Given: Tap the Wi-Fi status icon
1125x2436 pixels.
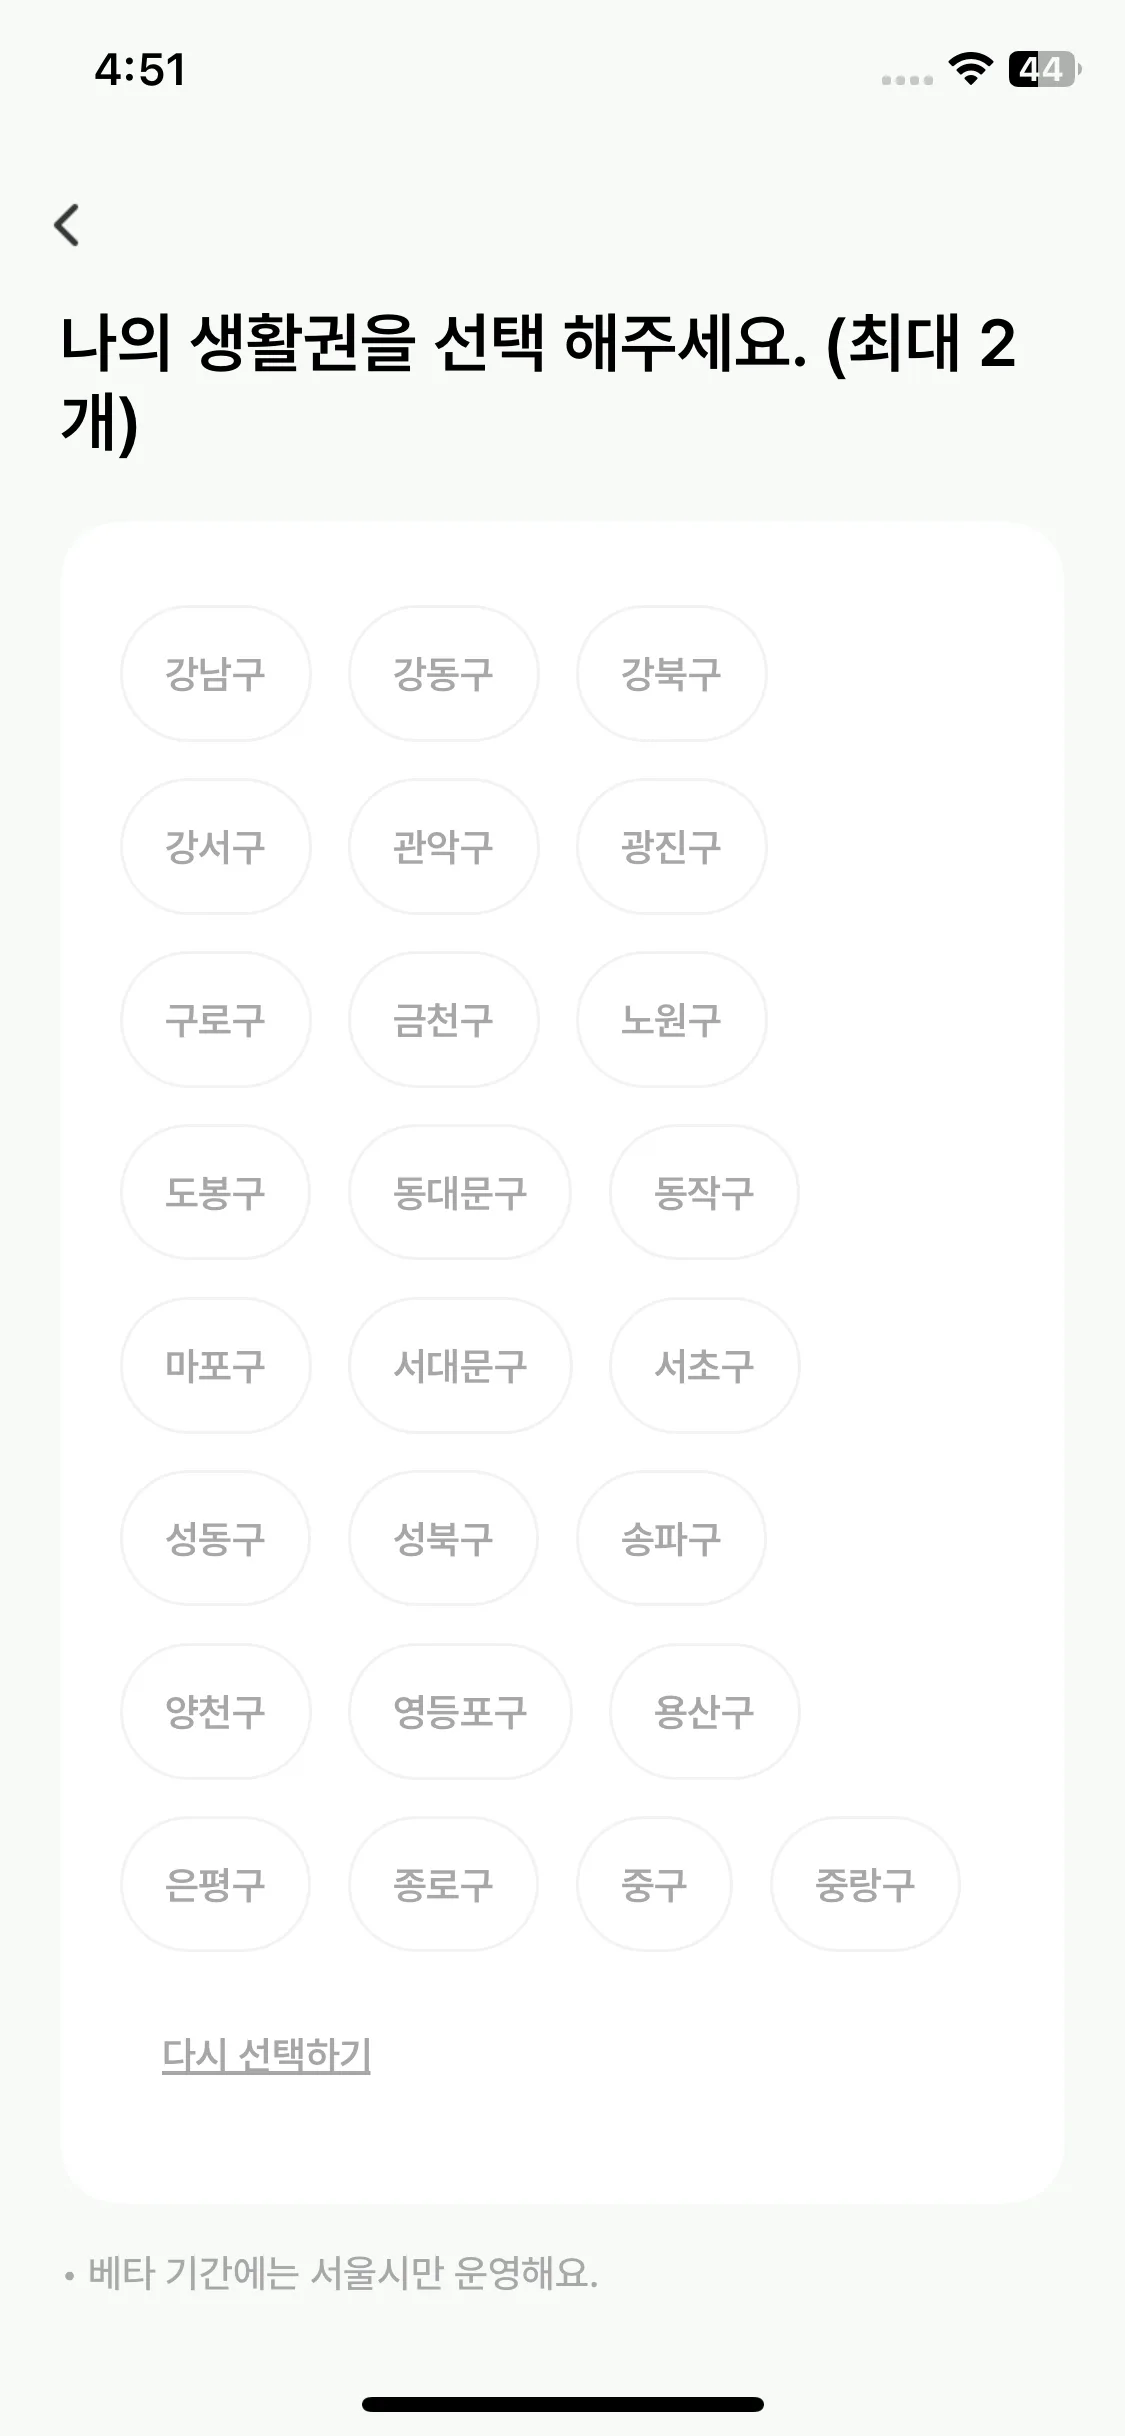Looking at the screenshot, I should (969, 69).
